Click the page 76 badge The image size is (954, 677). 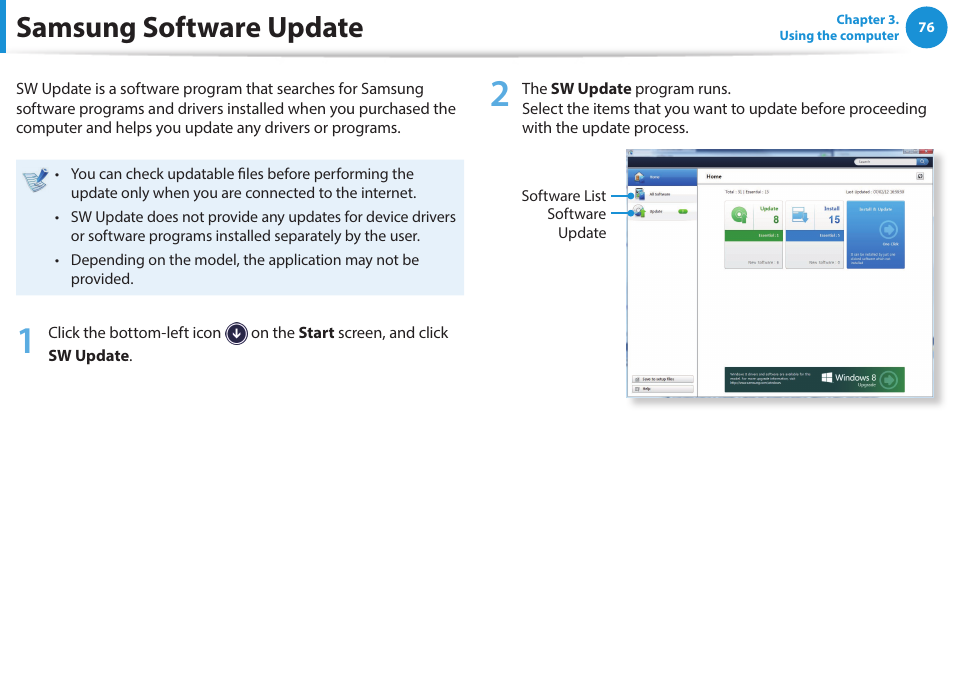tap(926, 27)
